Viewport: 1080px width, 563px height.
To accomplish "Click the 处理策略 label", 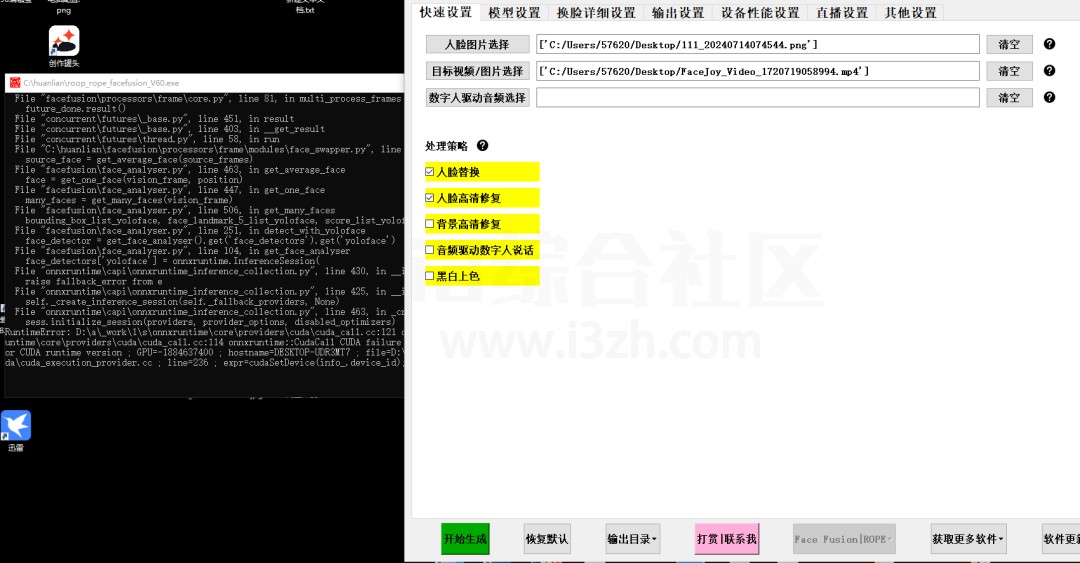I will (x=446, y=146).
